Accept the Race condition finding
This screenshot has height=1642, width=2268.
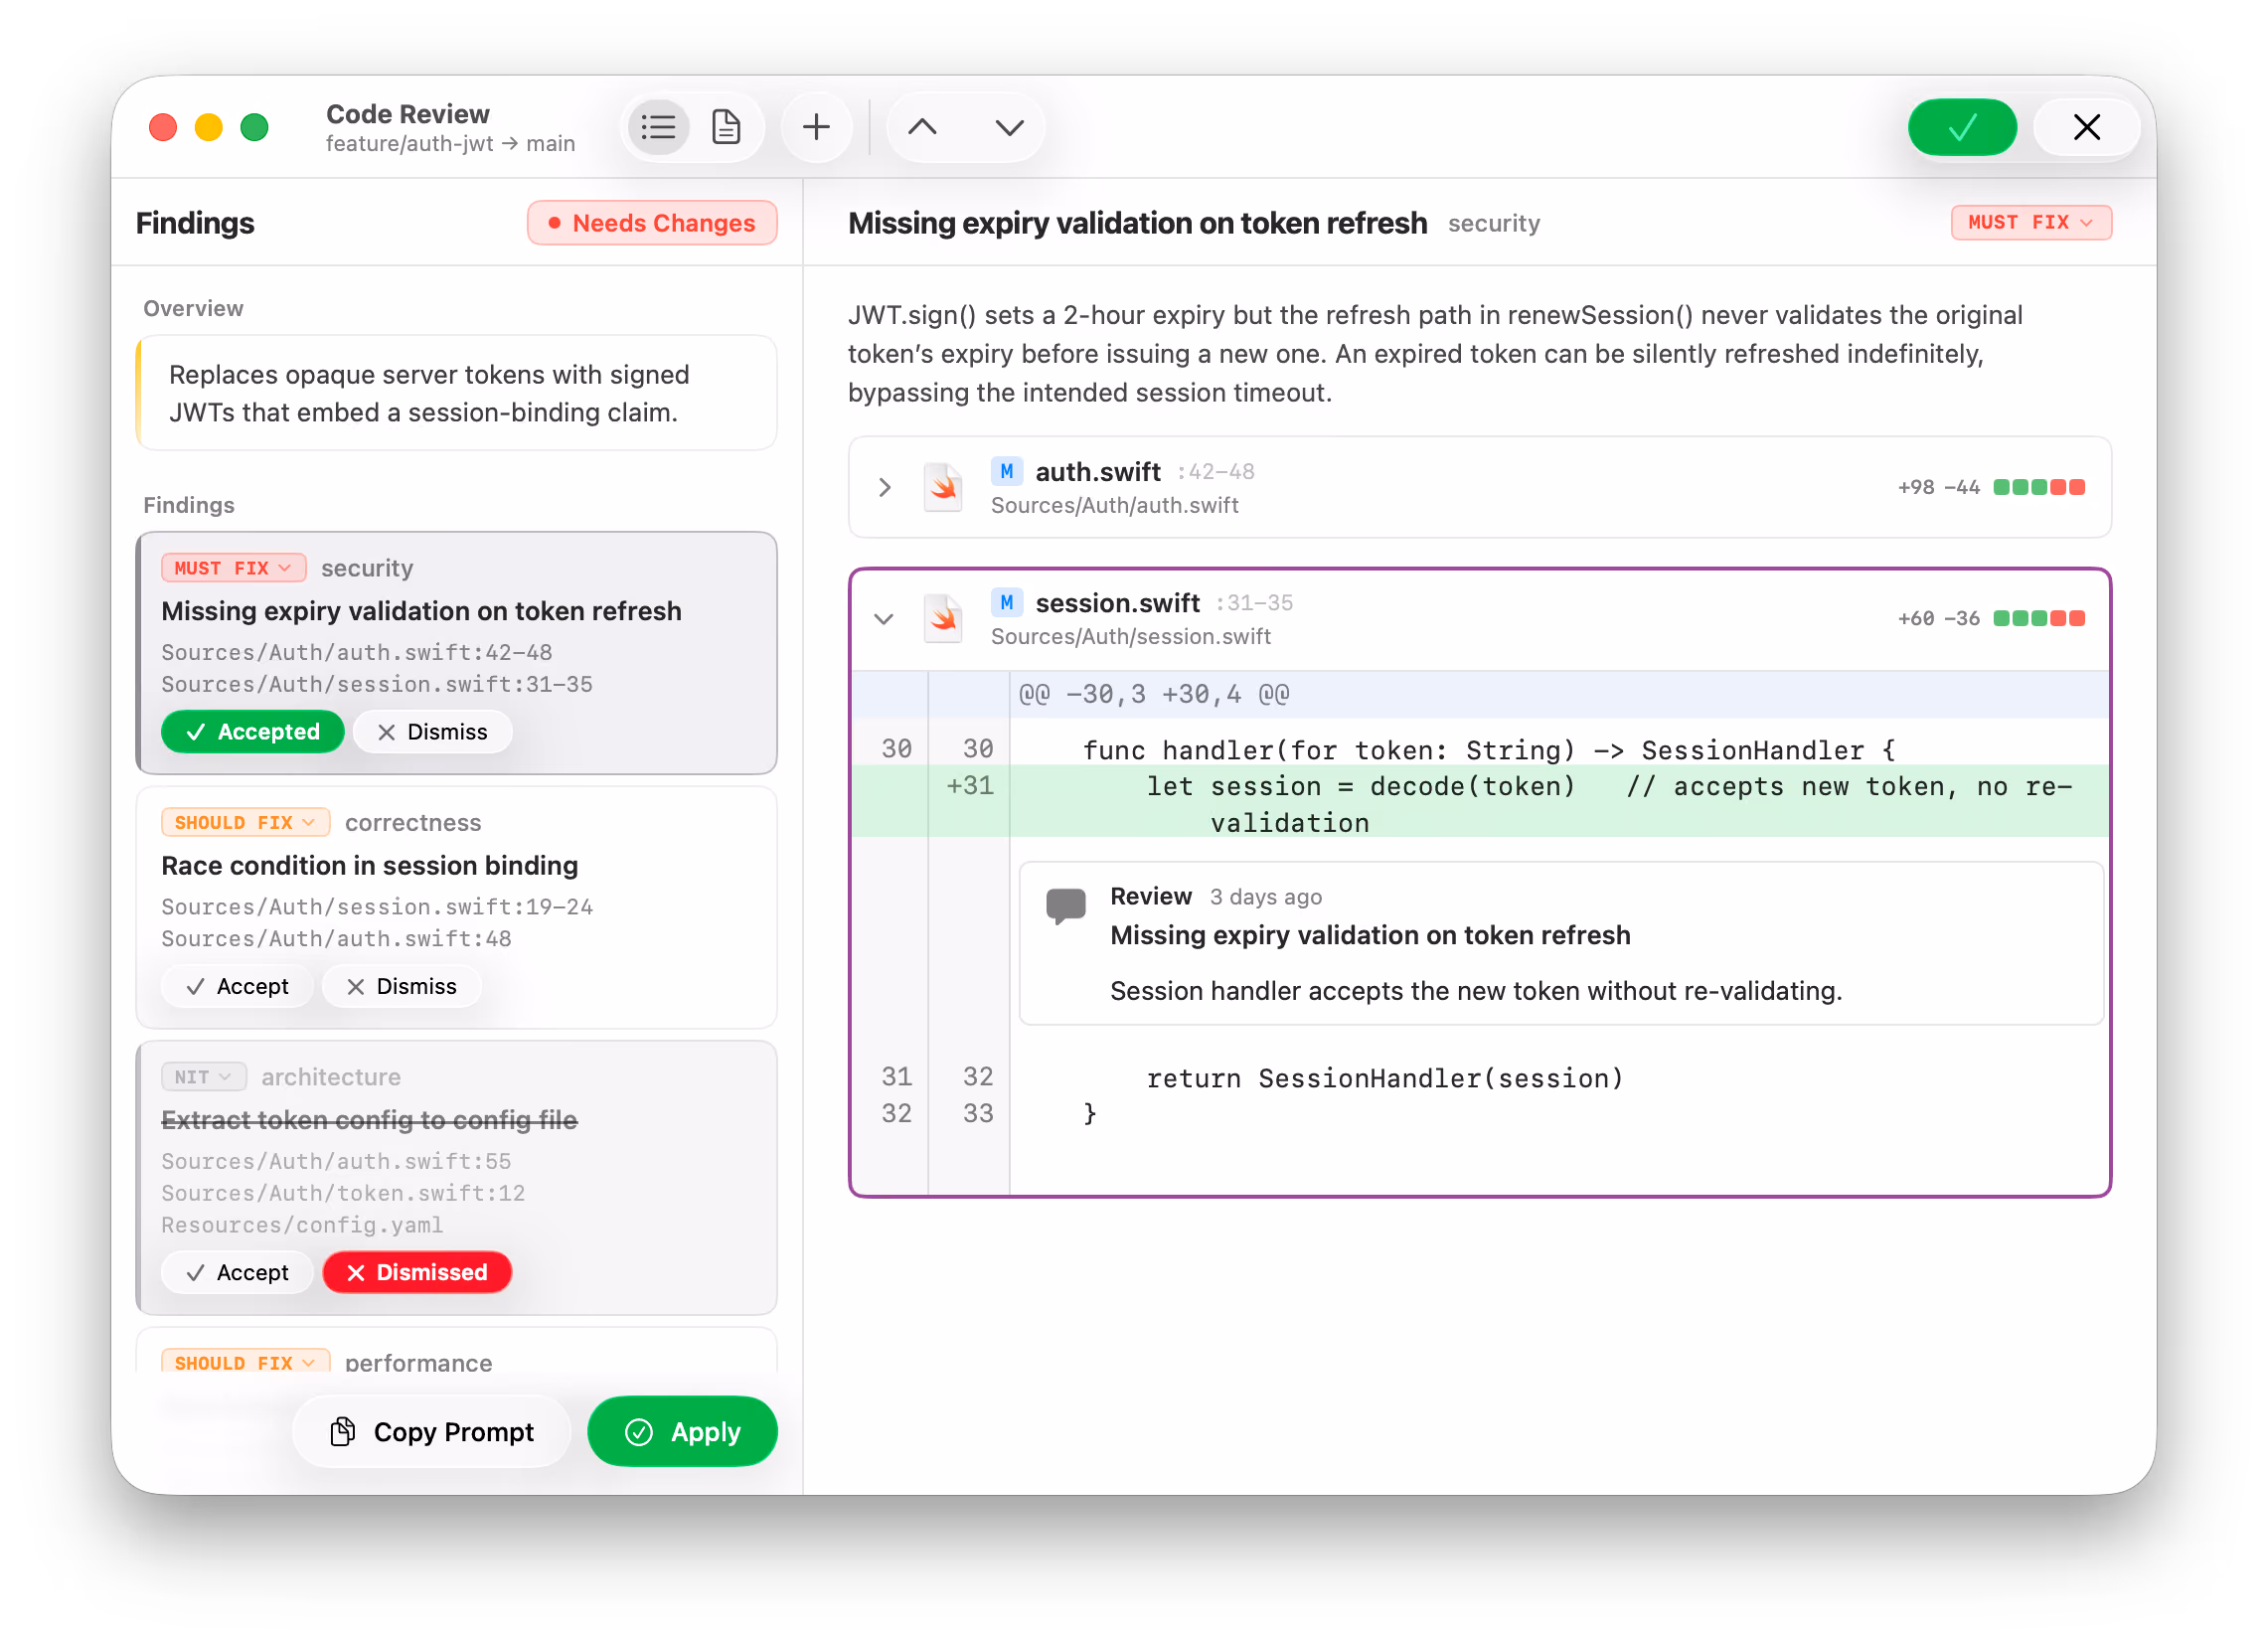pyautogui.click(x=237, y=985)
